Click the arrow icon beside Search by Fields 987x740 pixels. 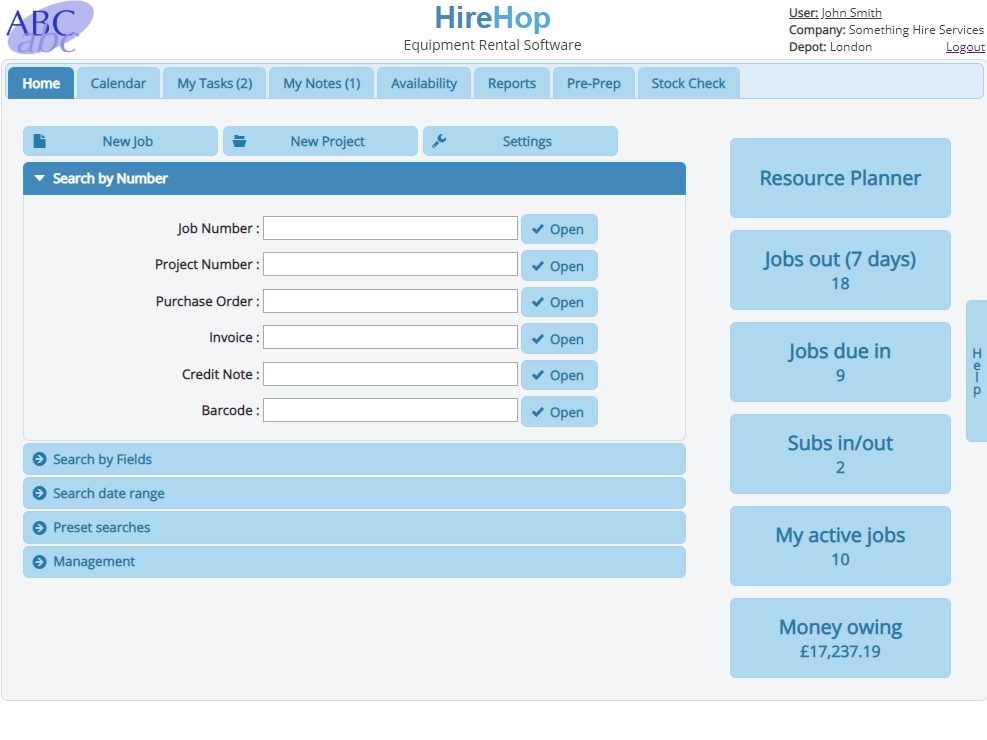pos(40,459)
